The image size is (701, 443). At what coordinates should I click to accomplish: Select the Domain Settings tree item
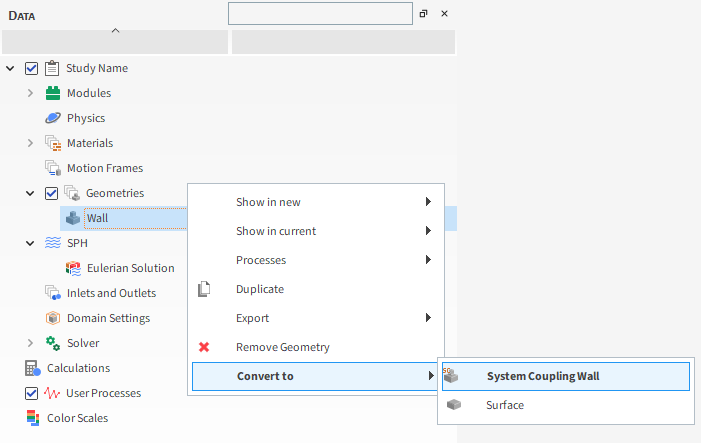tap(109, 318)
